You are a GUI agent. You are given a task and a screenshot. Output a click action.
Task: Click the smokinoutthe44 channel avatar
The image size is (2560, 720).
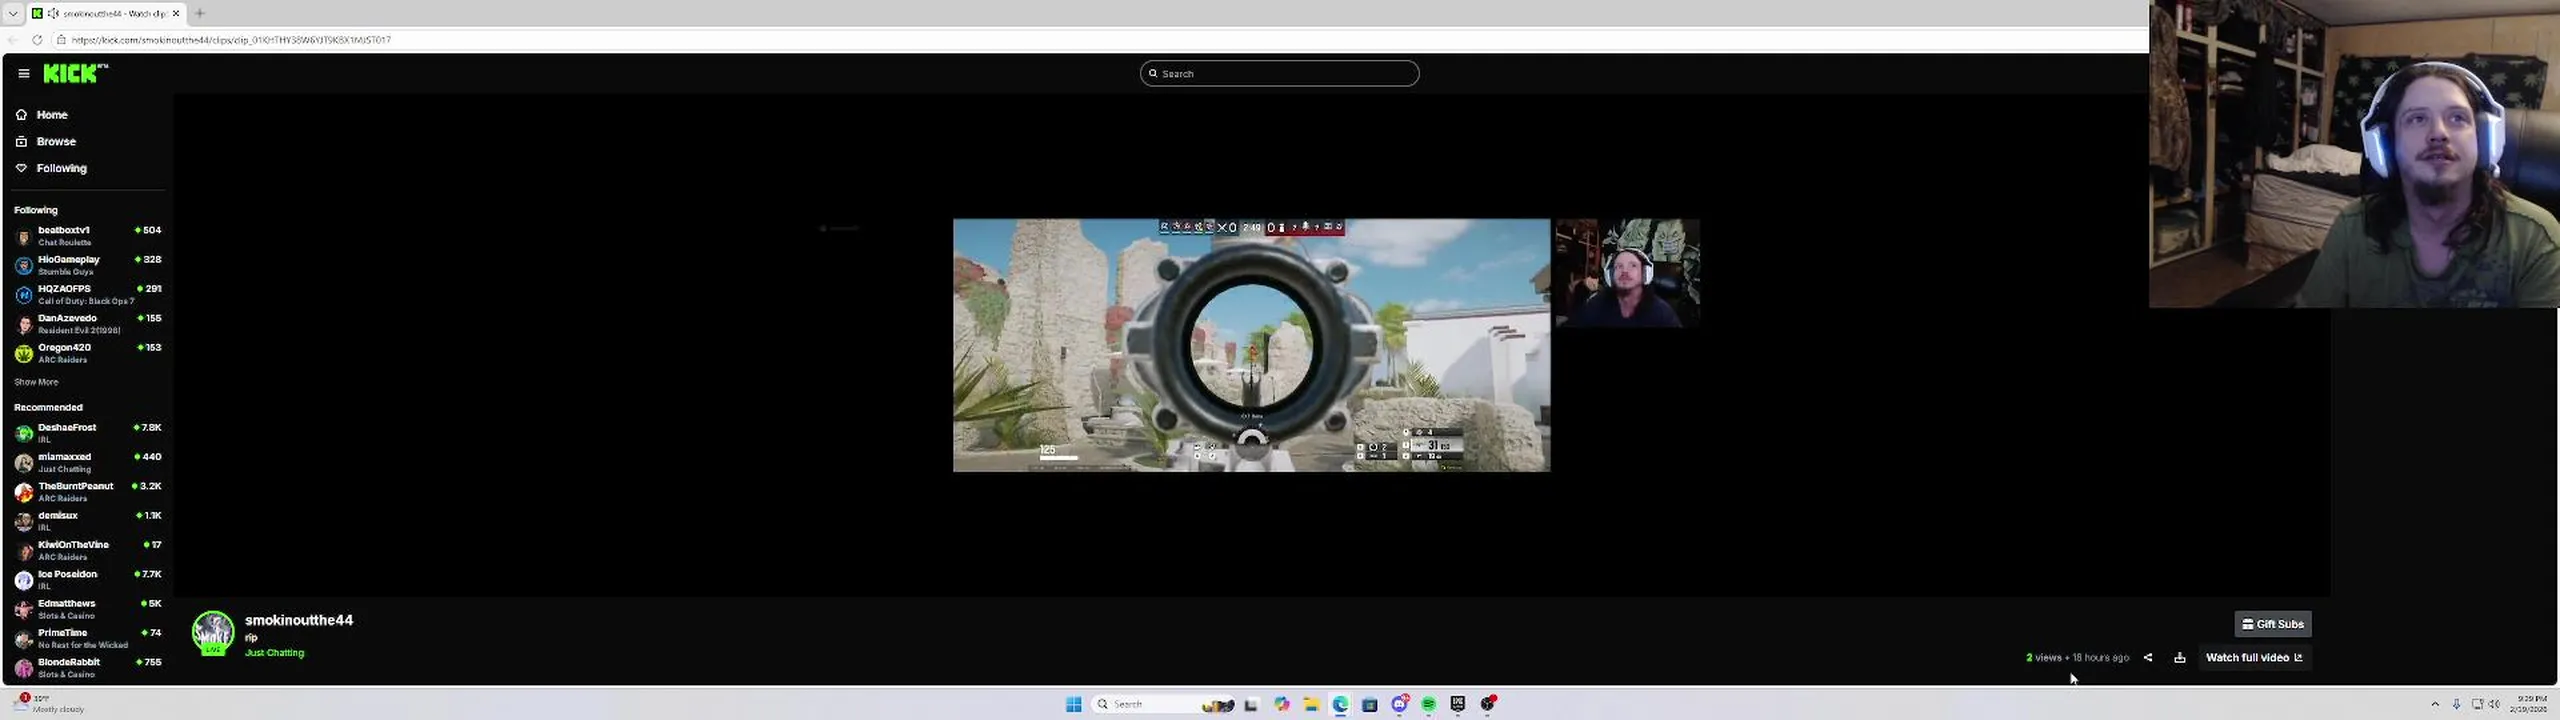click(x=213, y=632)
